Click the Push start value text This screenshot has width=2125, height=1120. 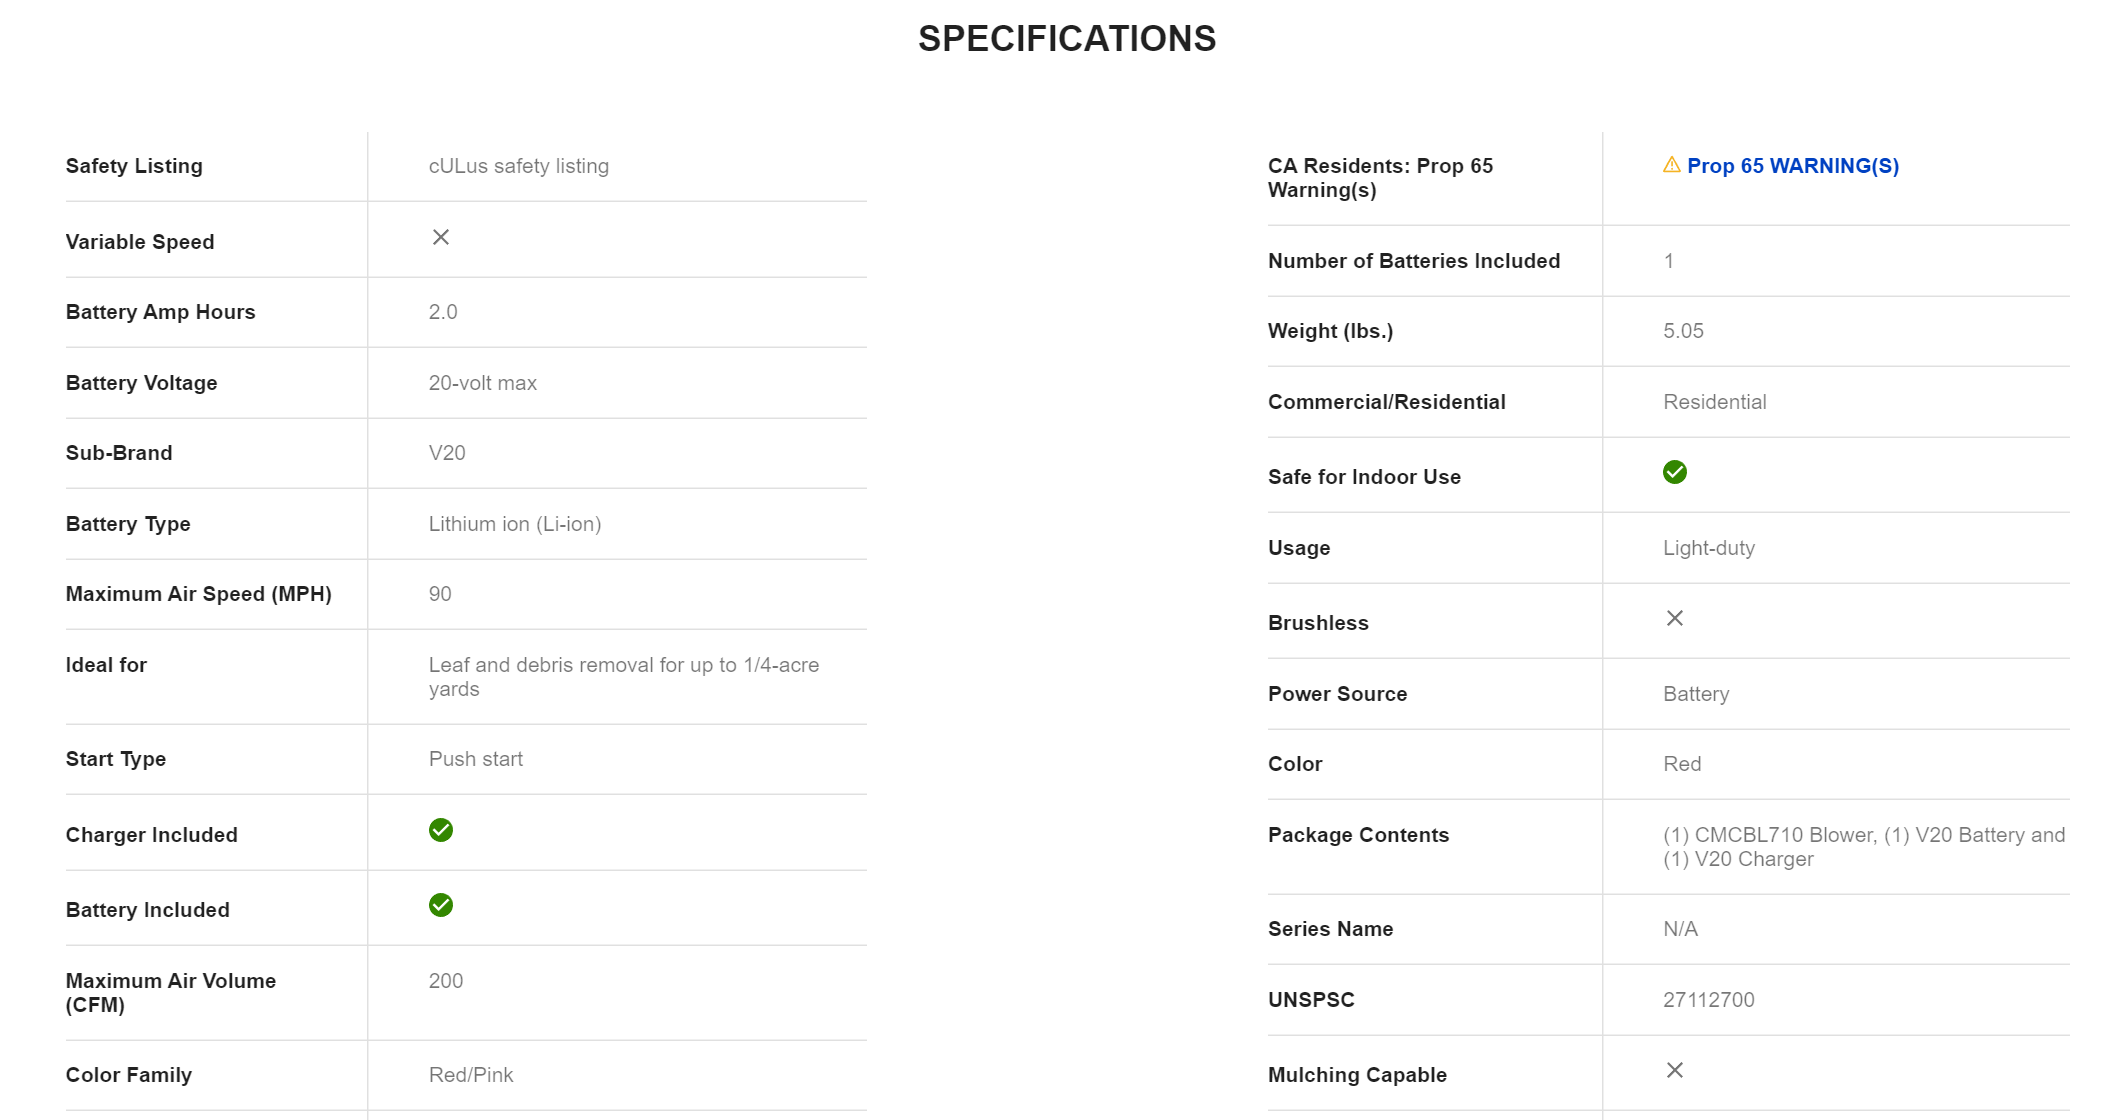coord(475,759)
